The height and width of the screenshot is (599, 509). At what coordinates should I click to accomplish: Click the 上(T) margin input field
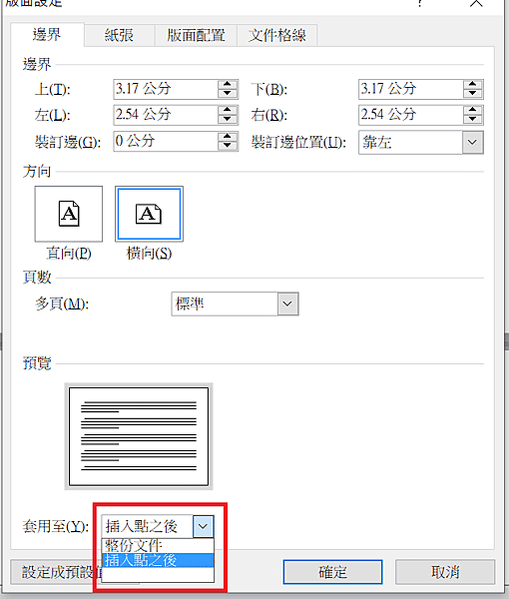[x=165, y=89]
